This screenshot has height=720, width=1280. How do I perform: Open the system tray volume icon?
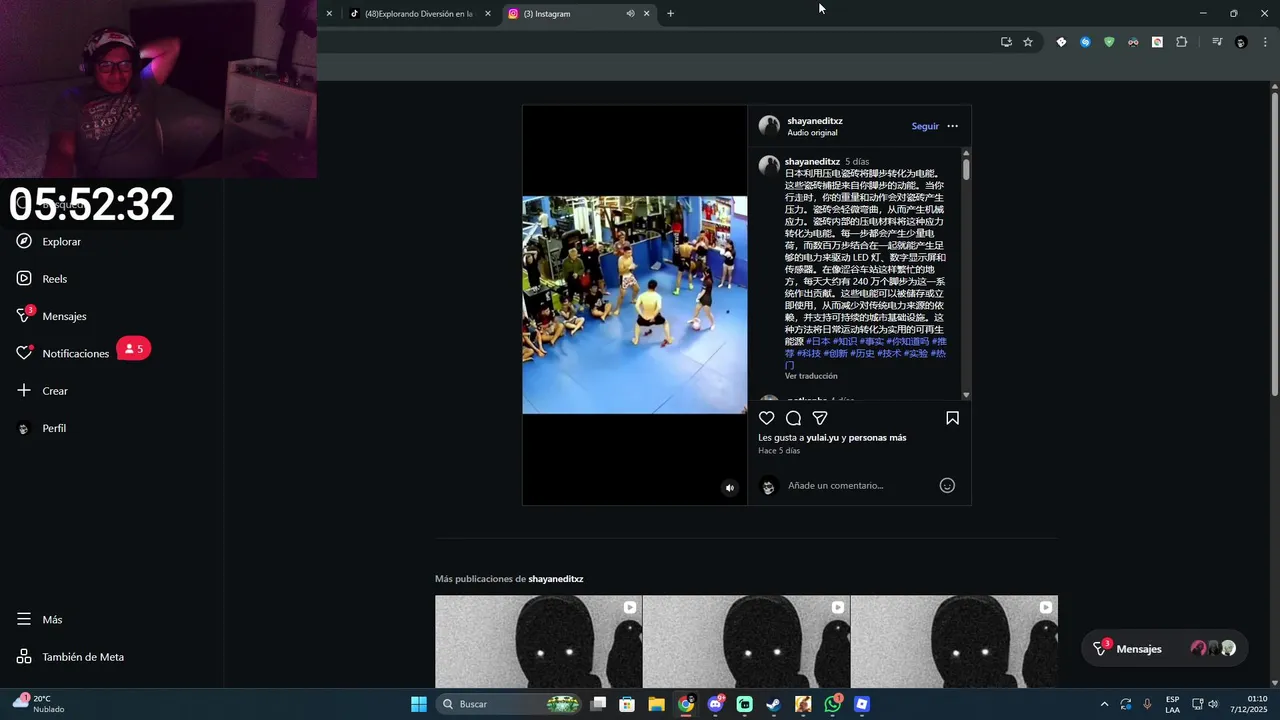pos(1213,704)
